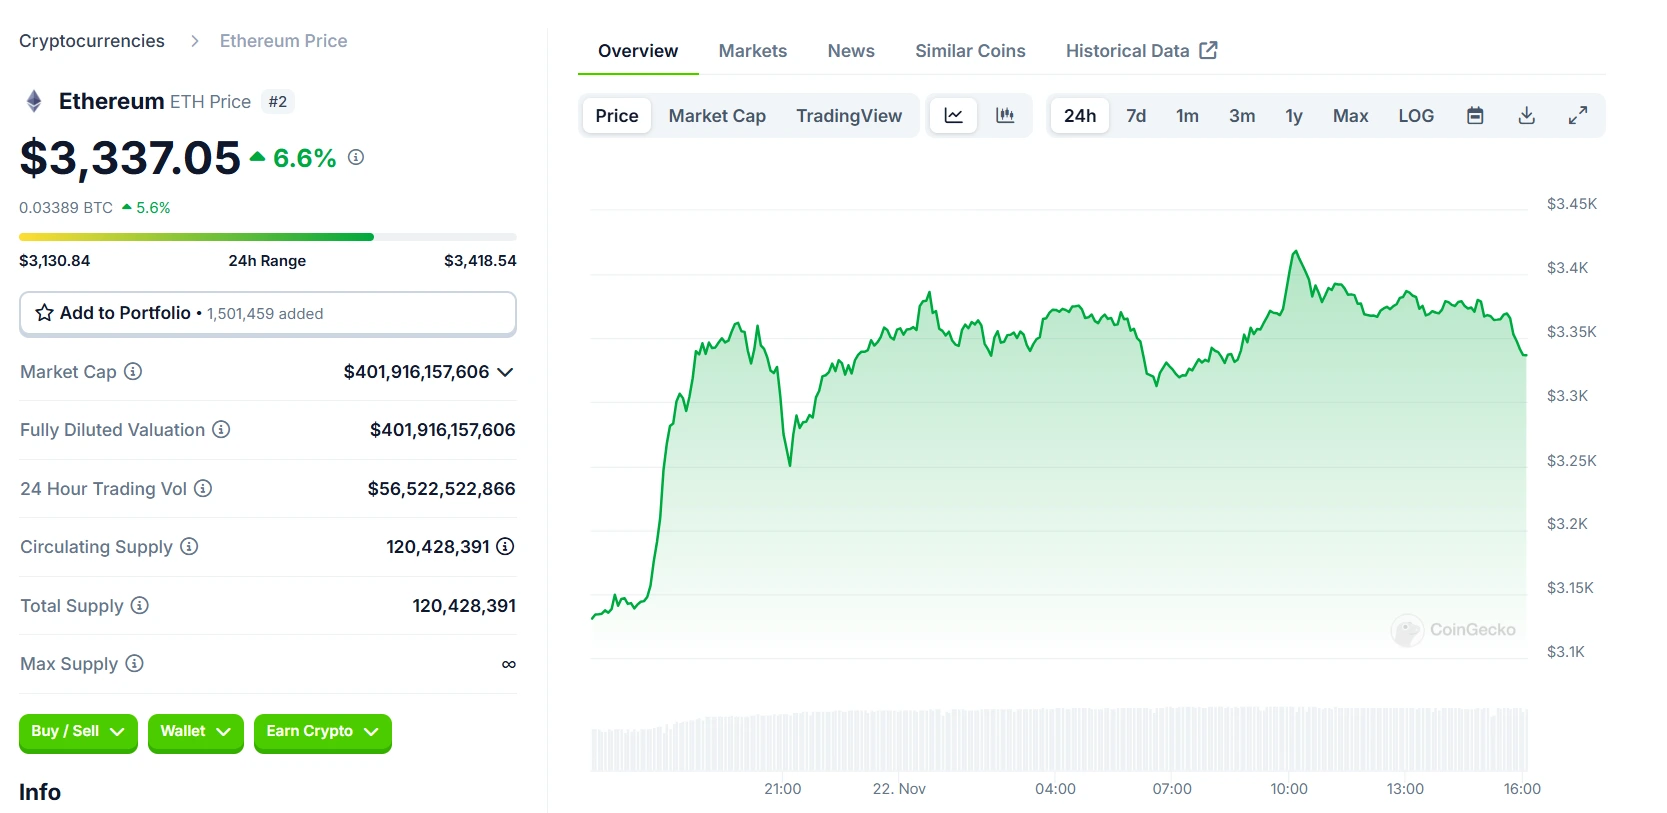Open the calendar date range picker

click(1475, 116)
